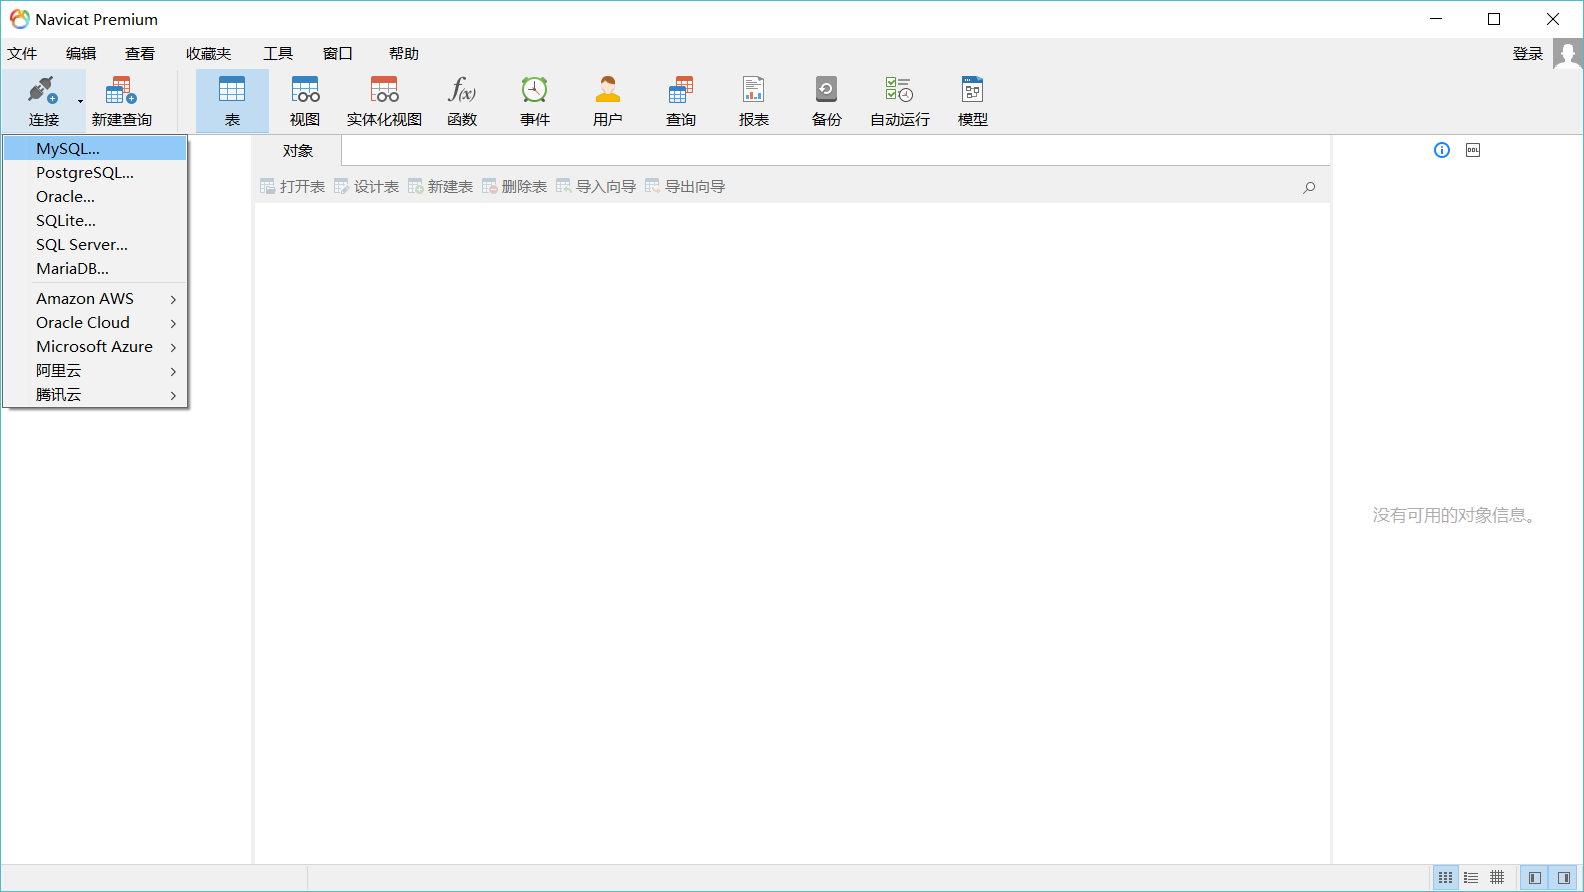This screenshot has width=1584, height=892.
Task: Toggle the right info pane button
Action: (x=1564, y=878)
